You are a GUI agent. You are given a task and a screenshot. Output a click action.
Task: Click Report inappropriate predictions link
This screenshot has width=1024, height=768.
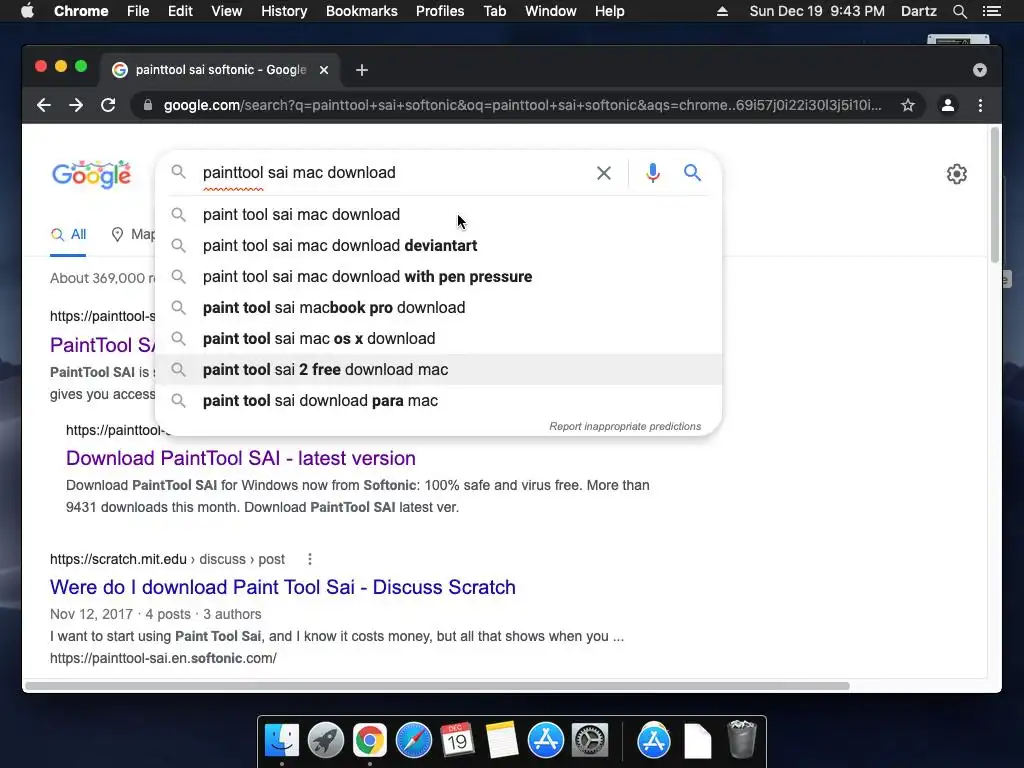pyautogui.click(x=625, y=426)
